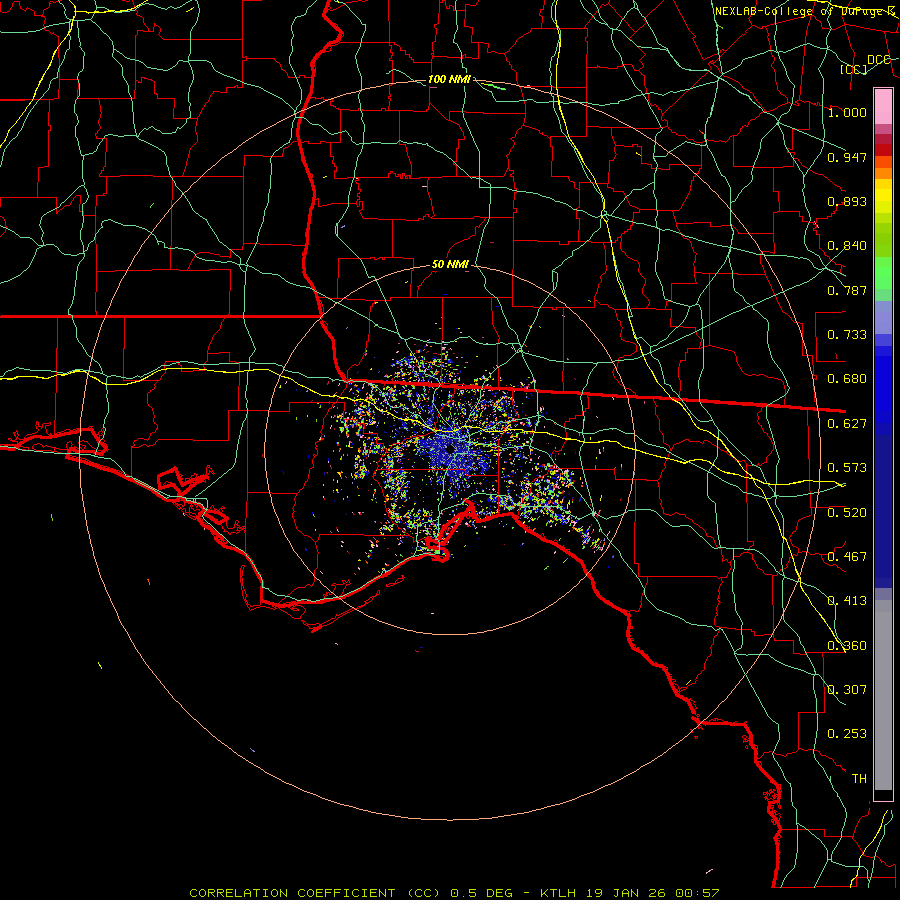Click the 0.5 DEG elevation text

(x=482, y=893)
